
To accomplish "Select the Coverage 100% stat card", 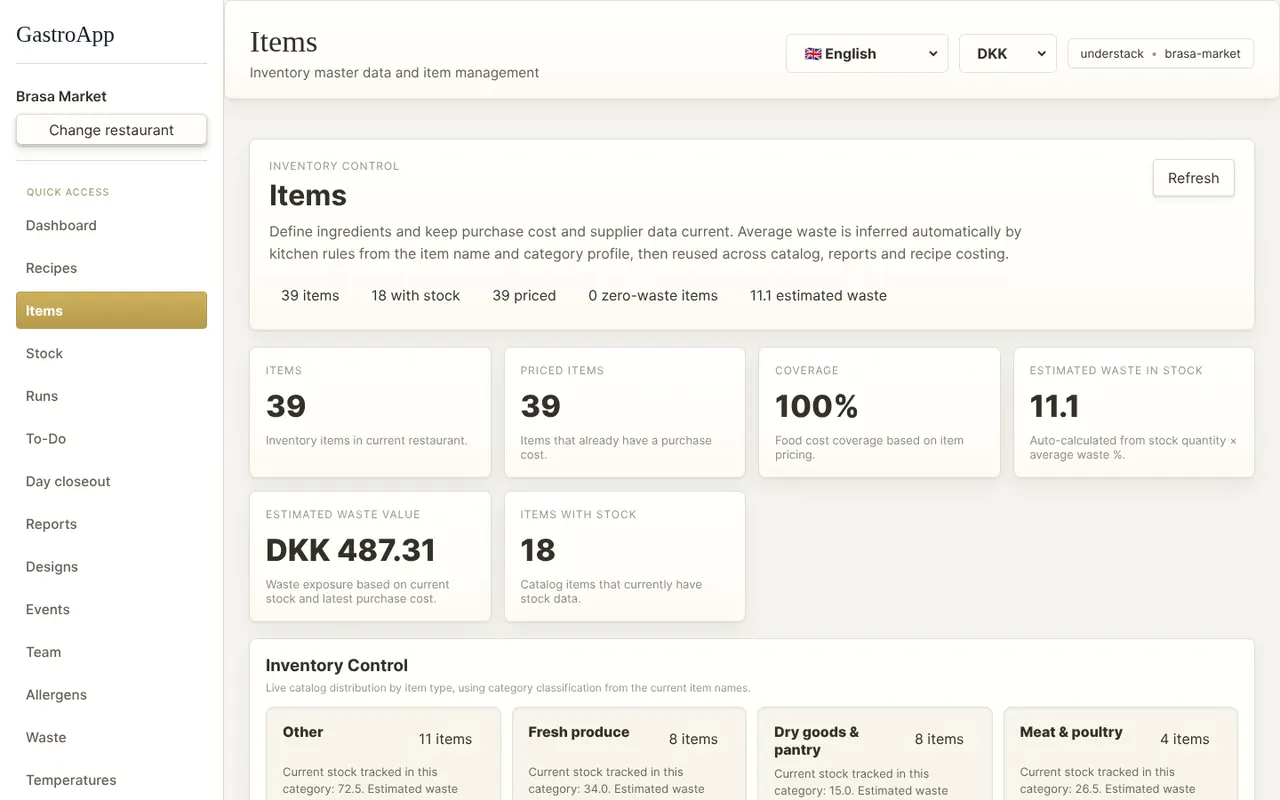I will pos(879,412).
